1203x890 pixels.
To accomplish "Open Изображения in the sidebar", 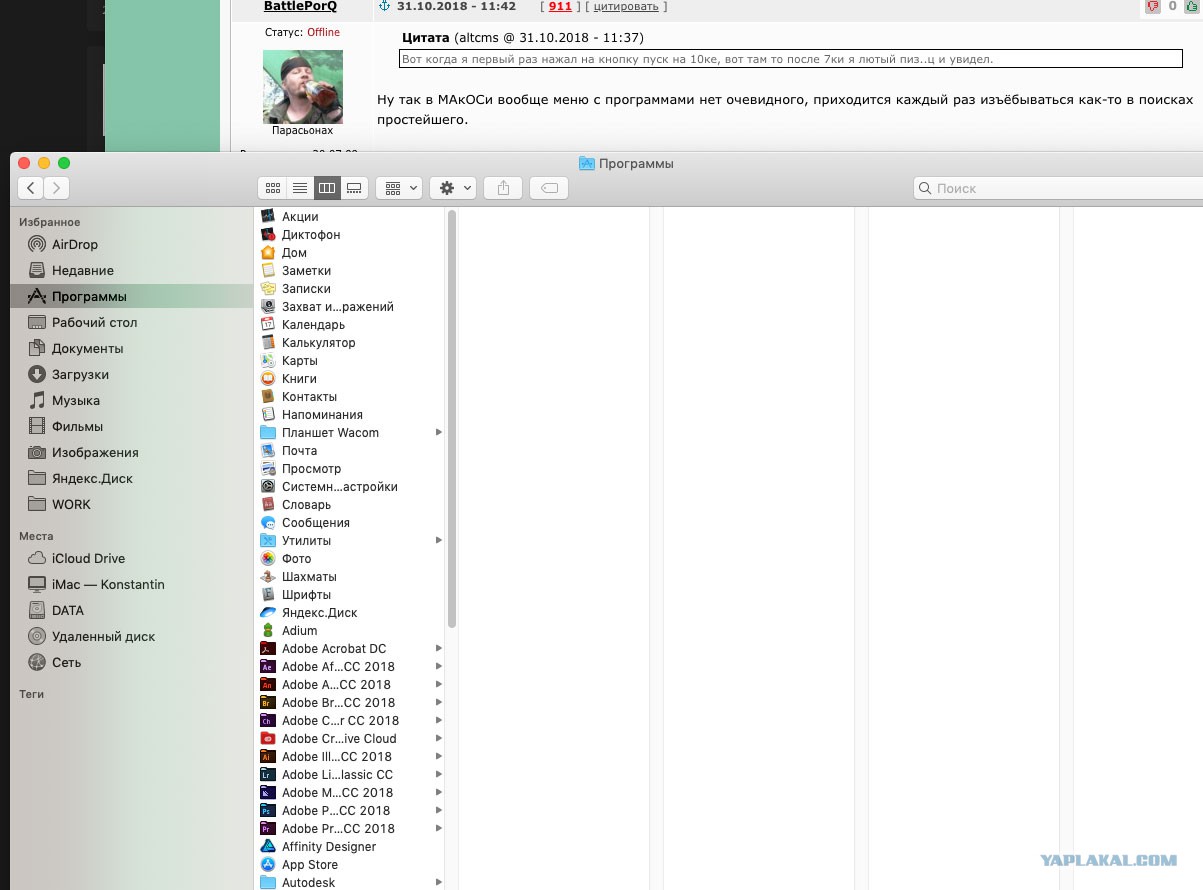I will point(131,452).
